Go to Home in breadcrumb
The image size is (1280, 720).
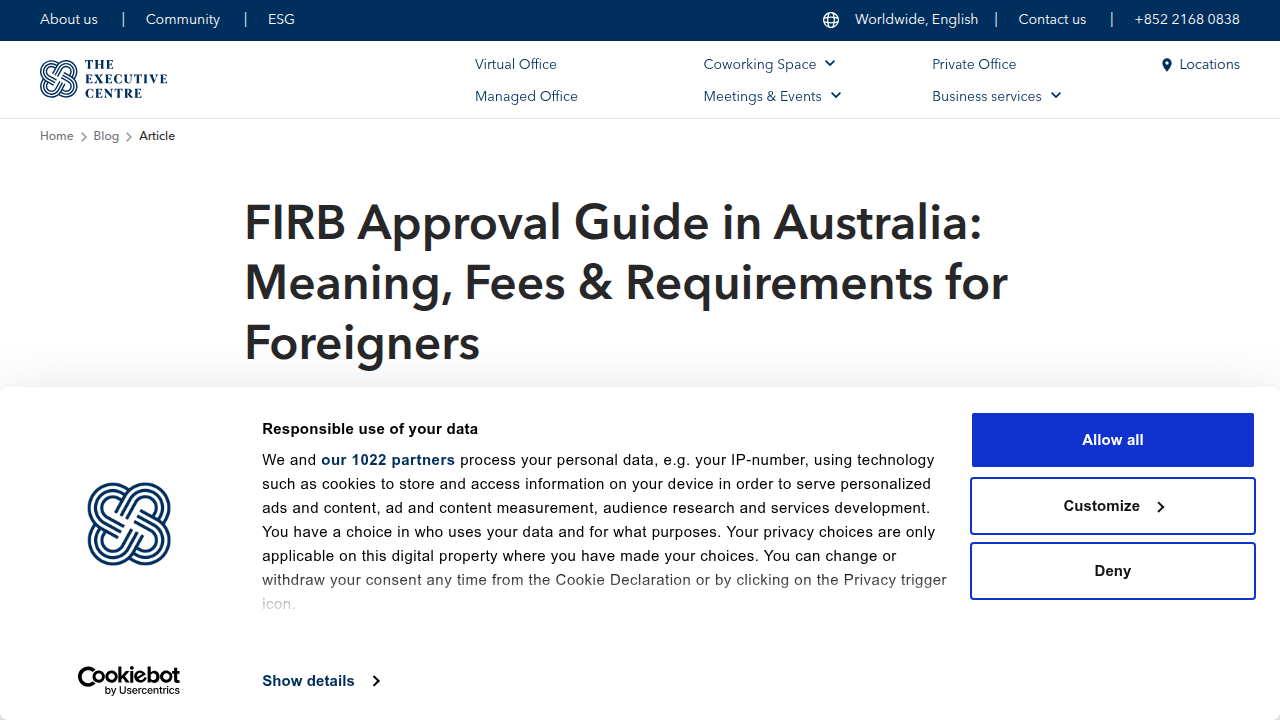pyautogui.click(x=57, y=136)
